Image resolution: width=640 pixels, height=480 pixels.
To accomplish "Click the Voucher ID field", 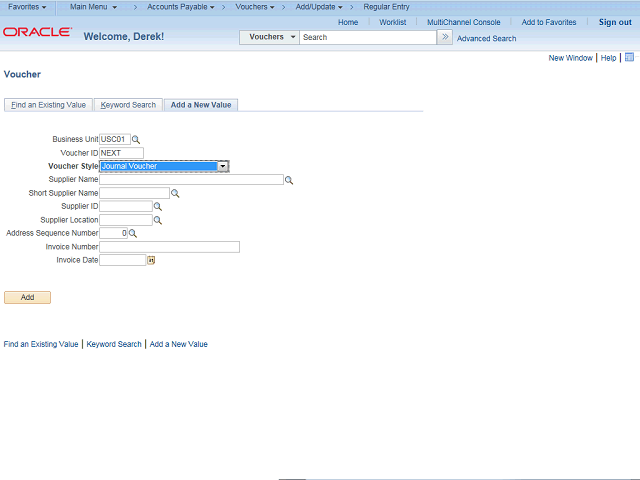I will pyautogui.click(x=121, y=153).
